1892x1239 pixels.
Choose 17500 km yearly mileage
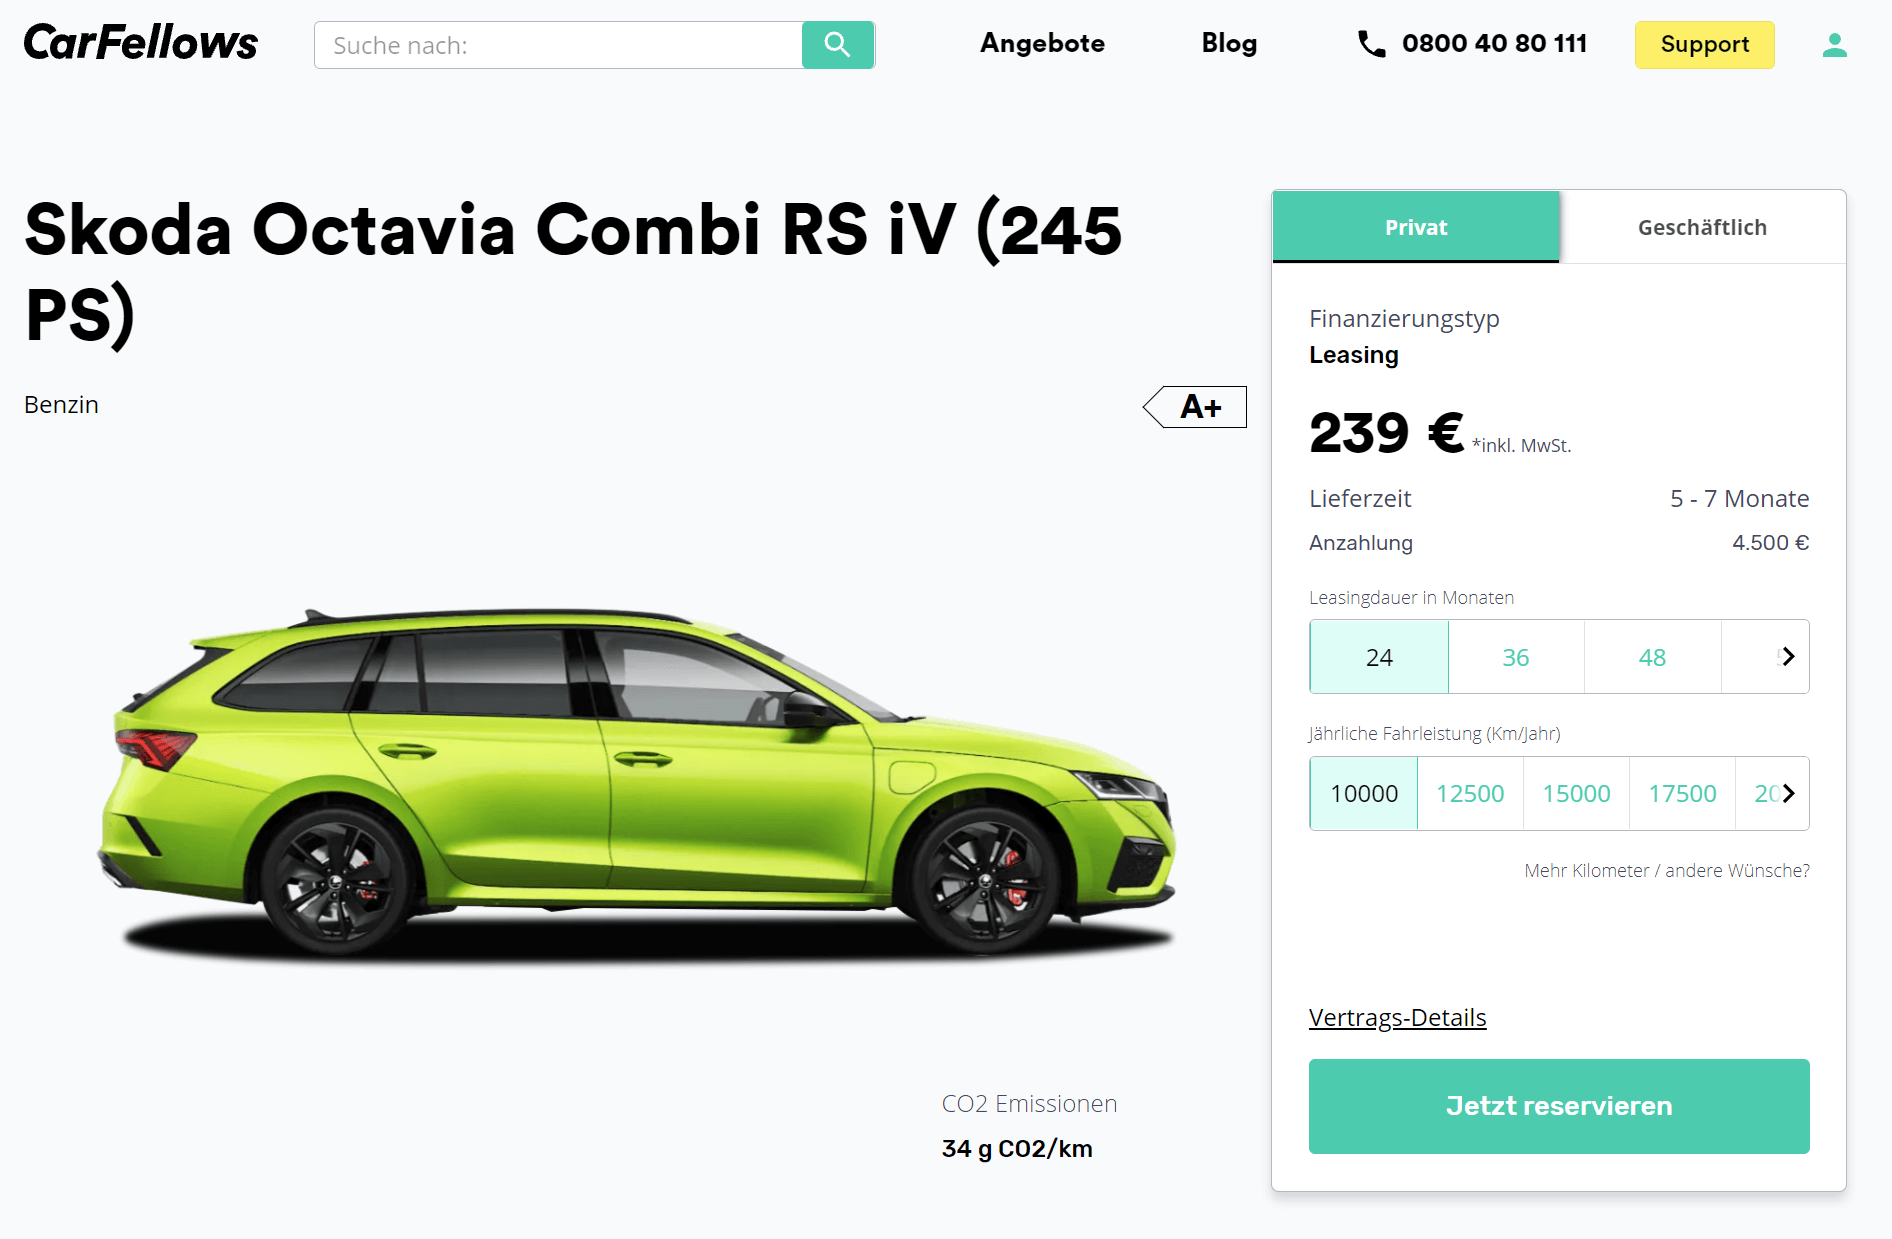tap(1682, 793)
